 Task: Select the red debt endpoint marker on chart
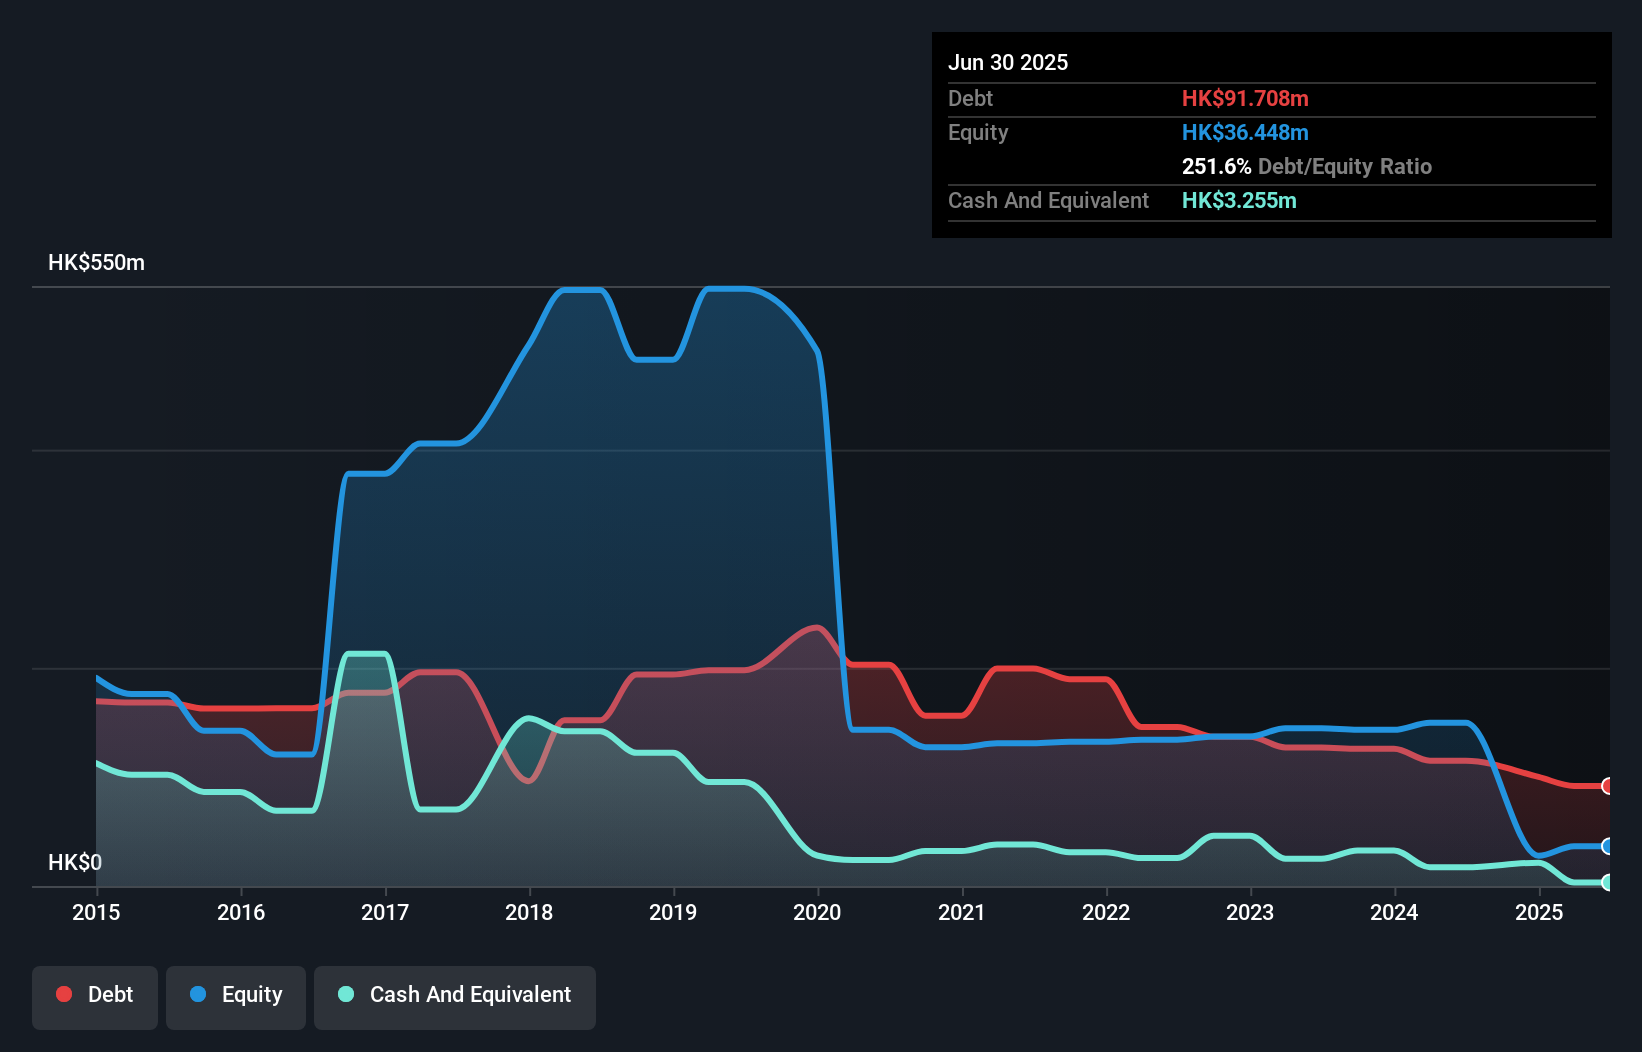tap(1607, 786)
